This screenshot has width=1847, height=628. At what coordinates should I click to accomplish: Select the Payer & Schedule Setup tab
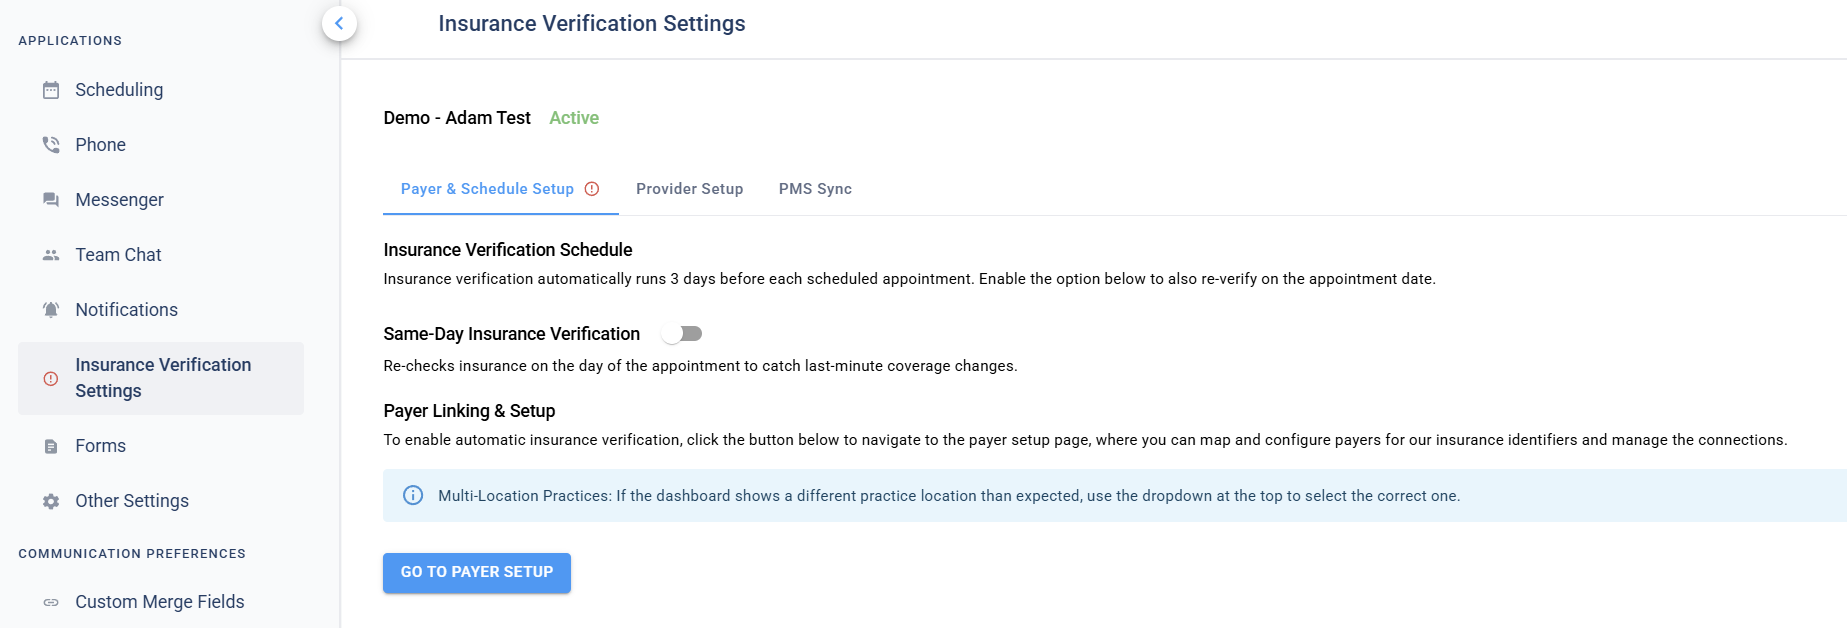[487, 189]
